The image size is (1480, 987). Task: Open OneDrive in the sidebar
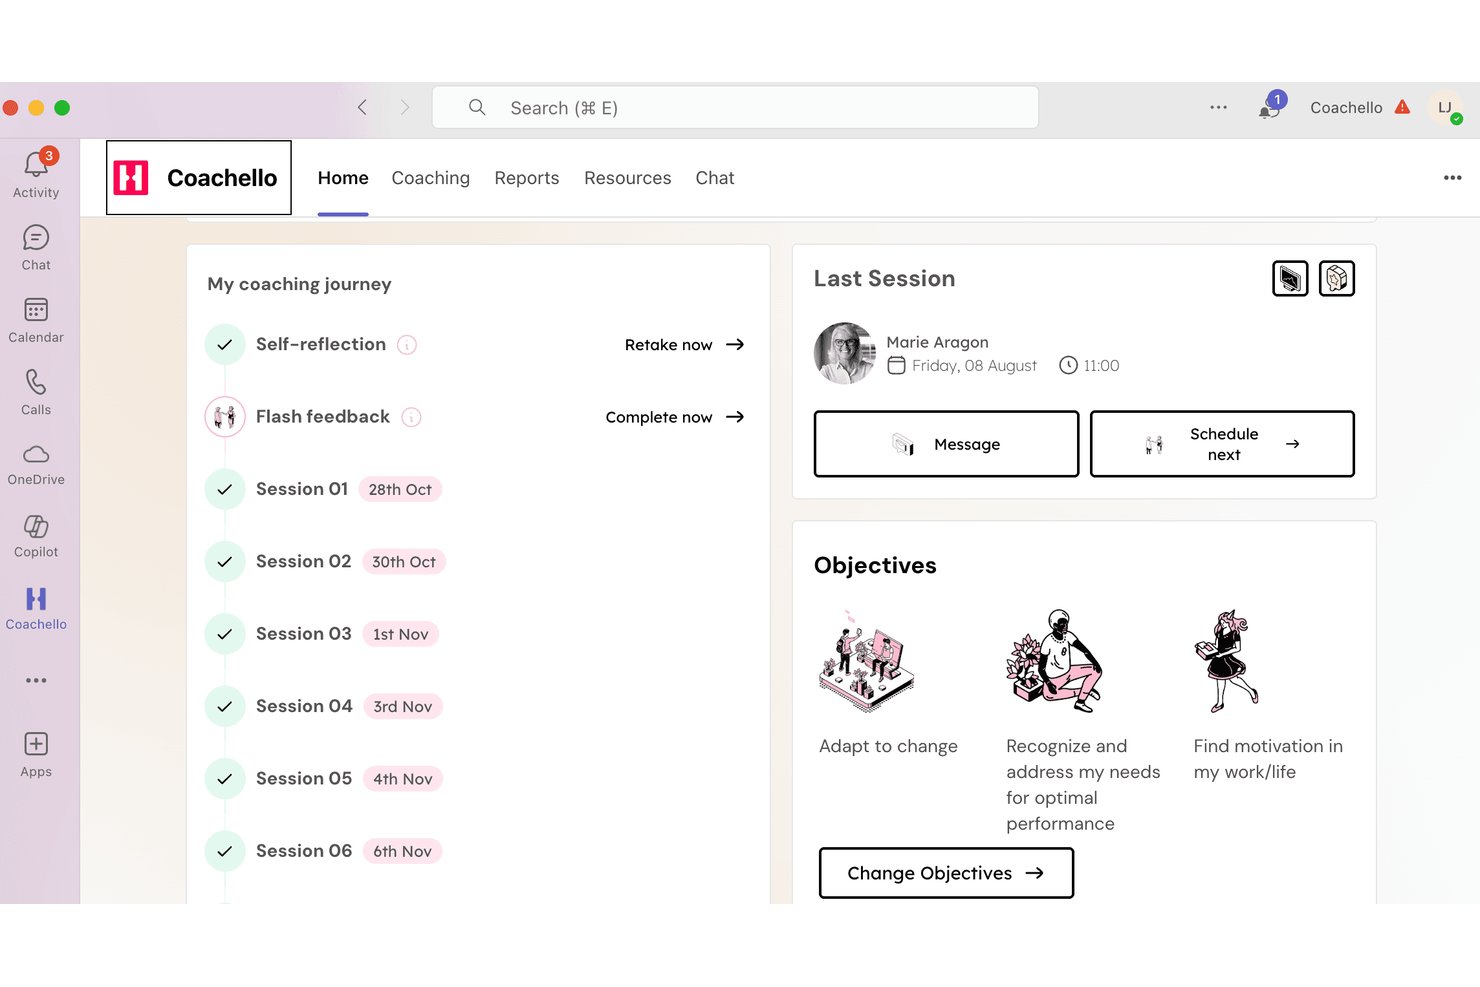36,464
